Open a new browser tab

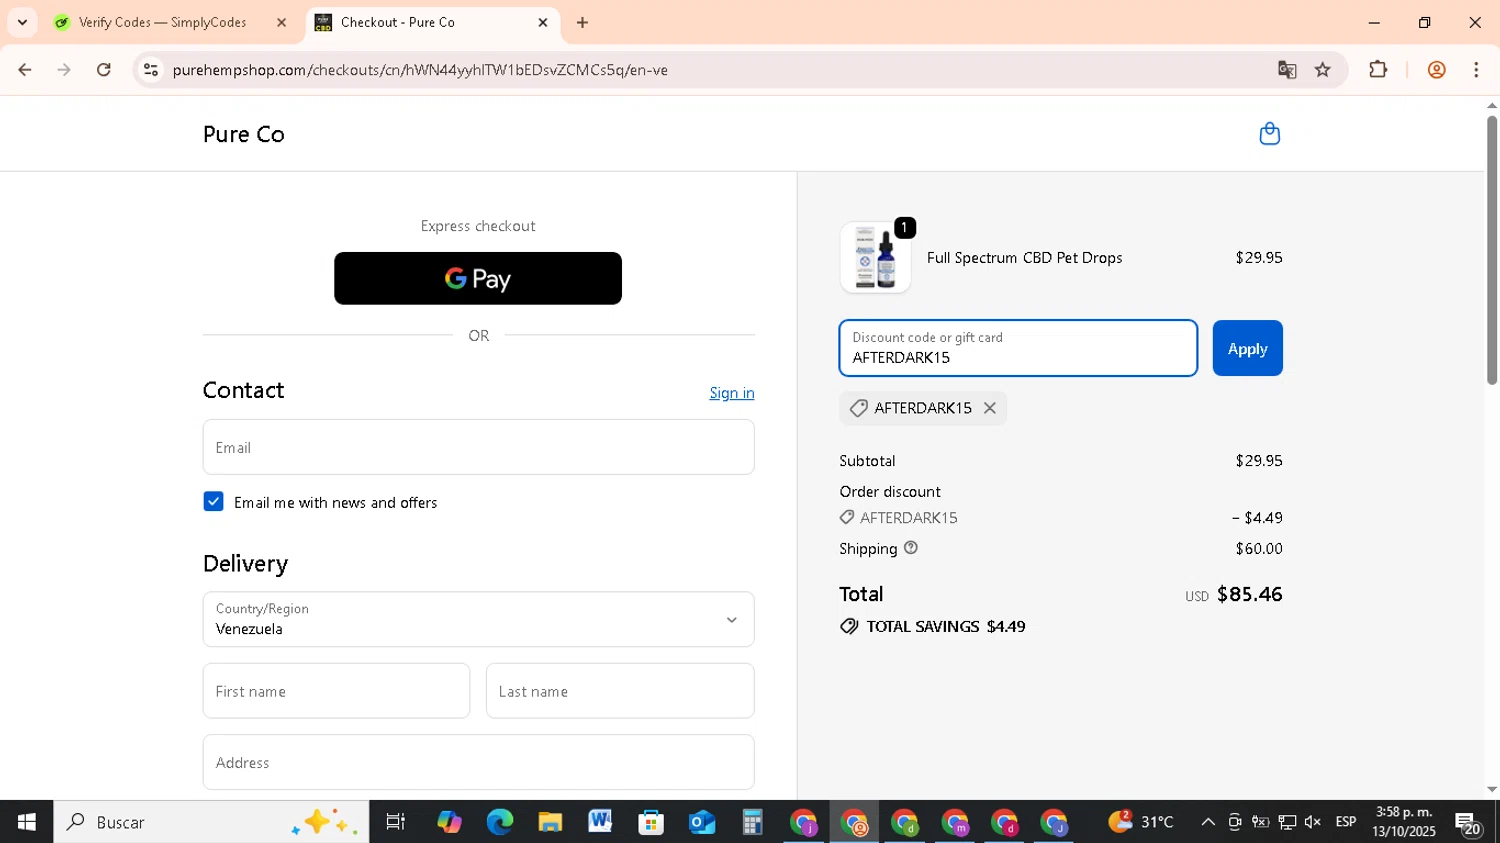[x=583, y=22]
